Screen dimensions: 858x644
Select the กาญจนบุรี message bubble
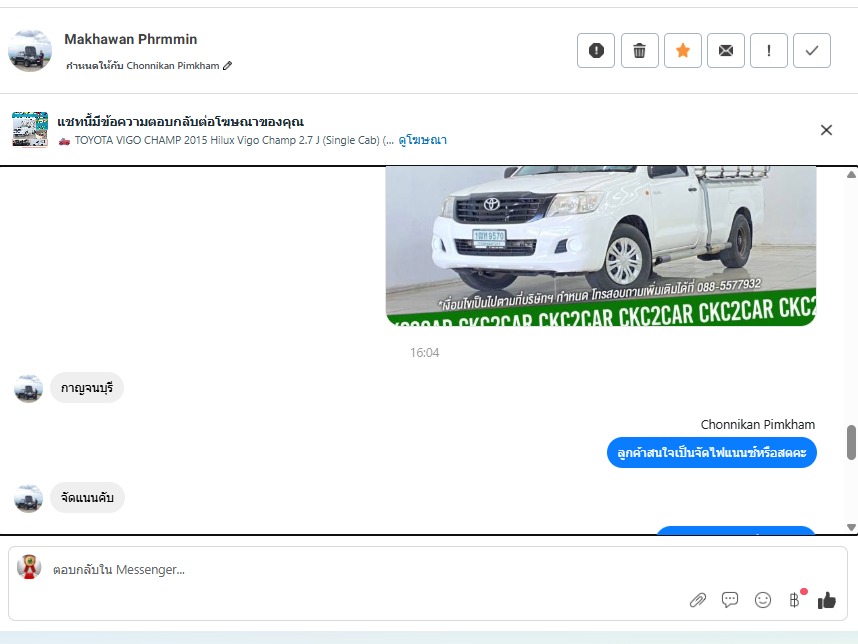[x=87, y=388]
